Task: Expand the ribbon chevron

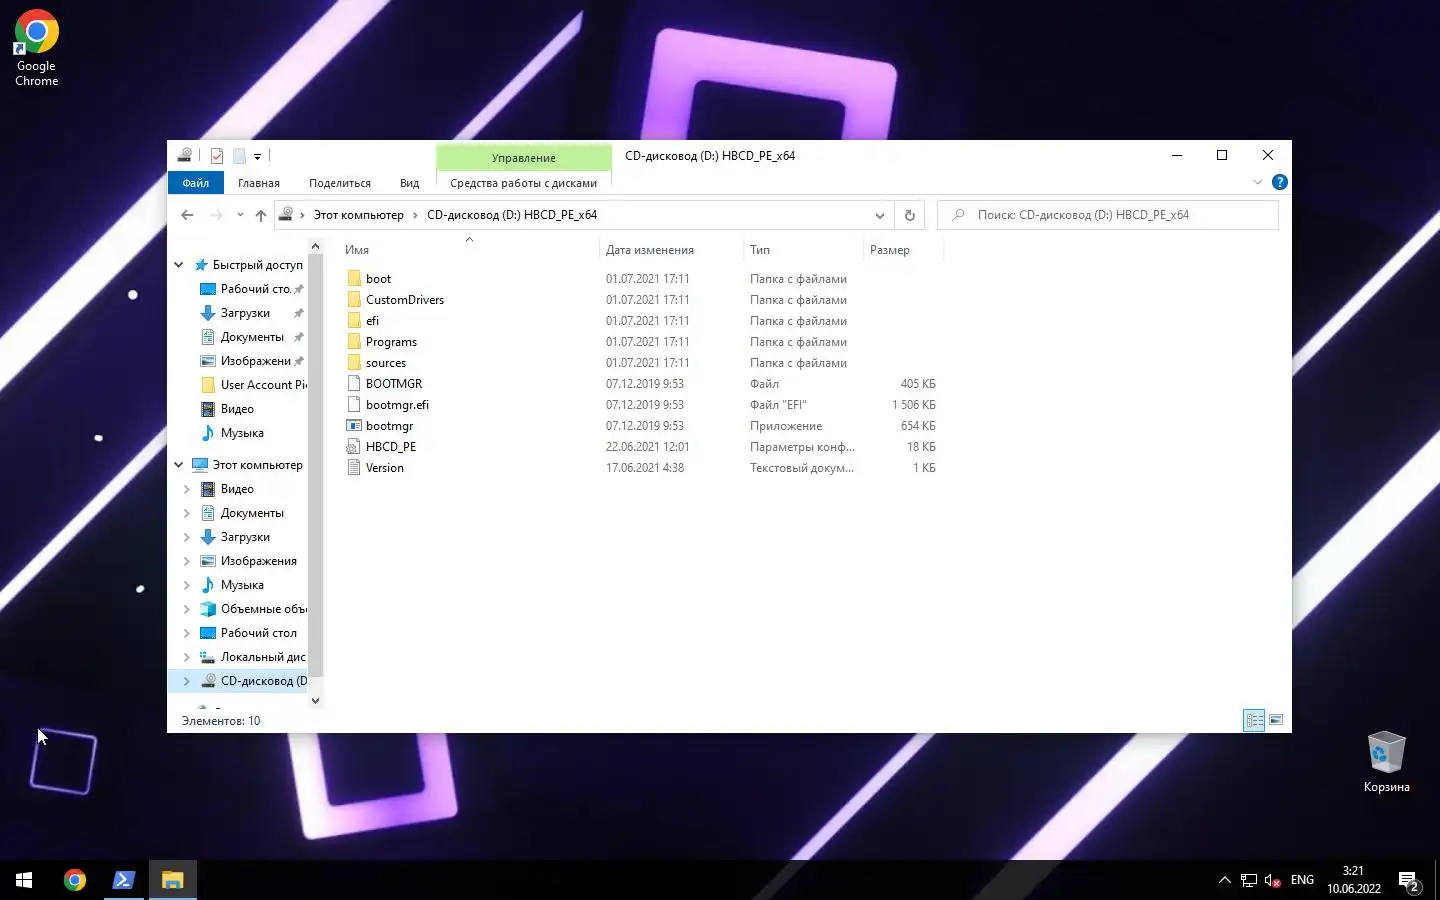Action: point(1258,182)
